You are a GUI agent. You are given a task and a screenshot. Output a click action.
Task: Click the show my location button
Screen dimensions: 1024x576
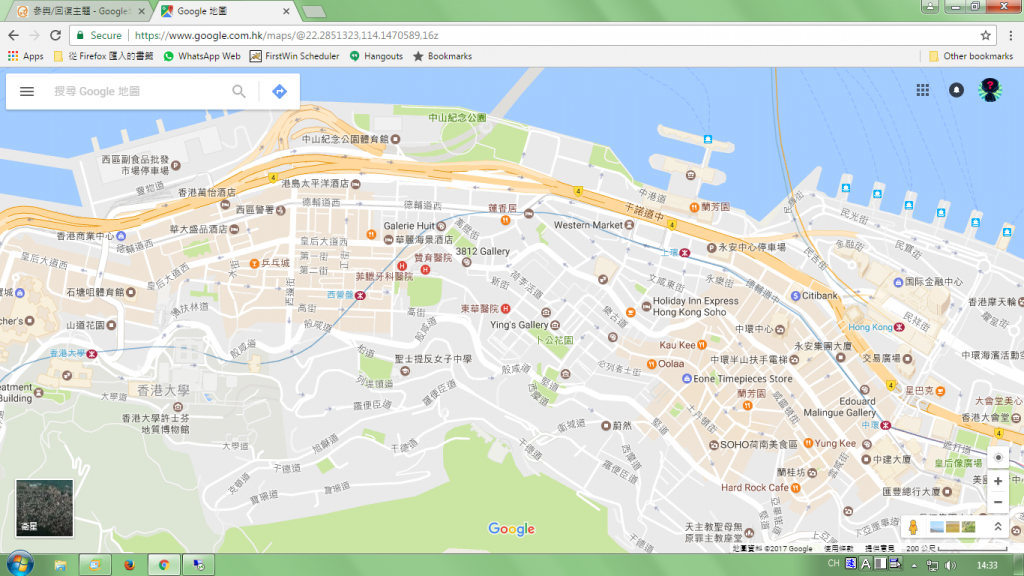pyautogui.click(x=997, y=457)
